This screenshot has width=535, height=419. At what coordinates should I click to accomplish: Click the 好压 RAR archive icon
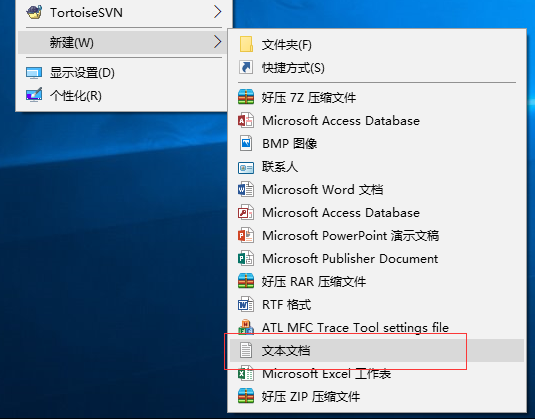coord(246,281)
